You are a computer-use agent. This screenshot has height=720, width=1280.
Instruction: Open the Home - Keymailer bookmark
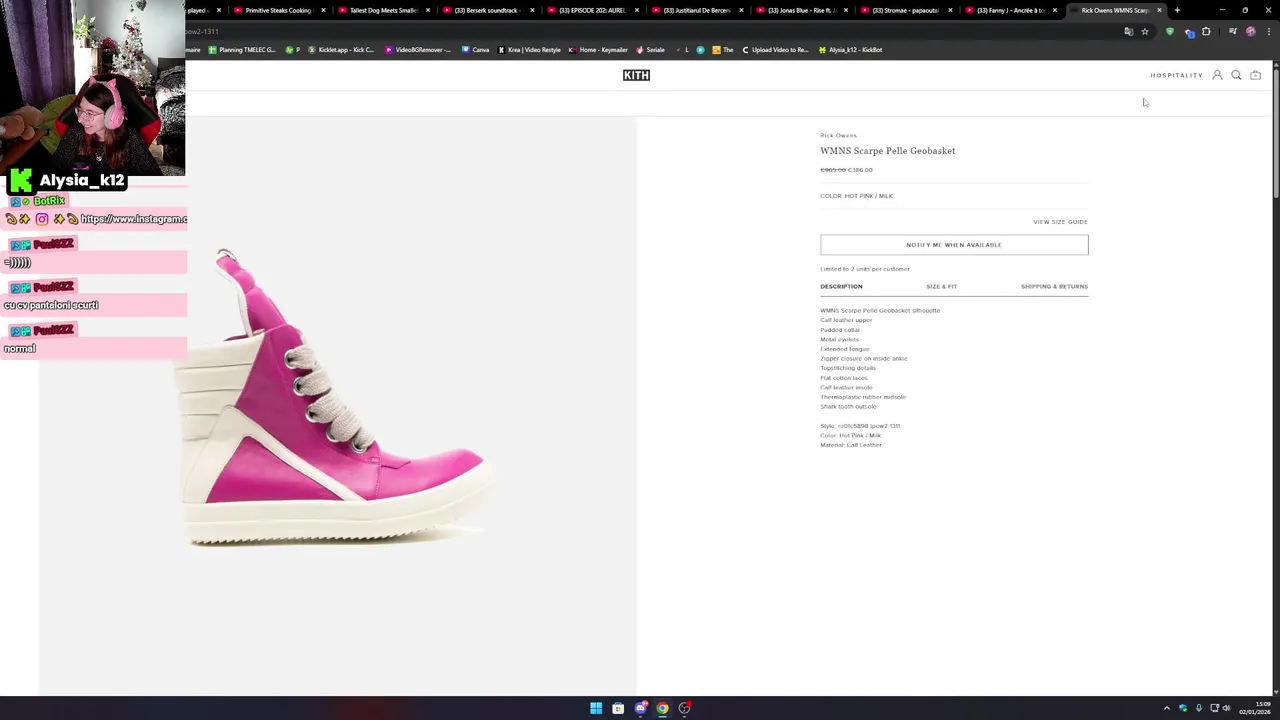[599, 50]
